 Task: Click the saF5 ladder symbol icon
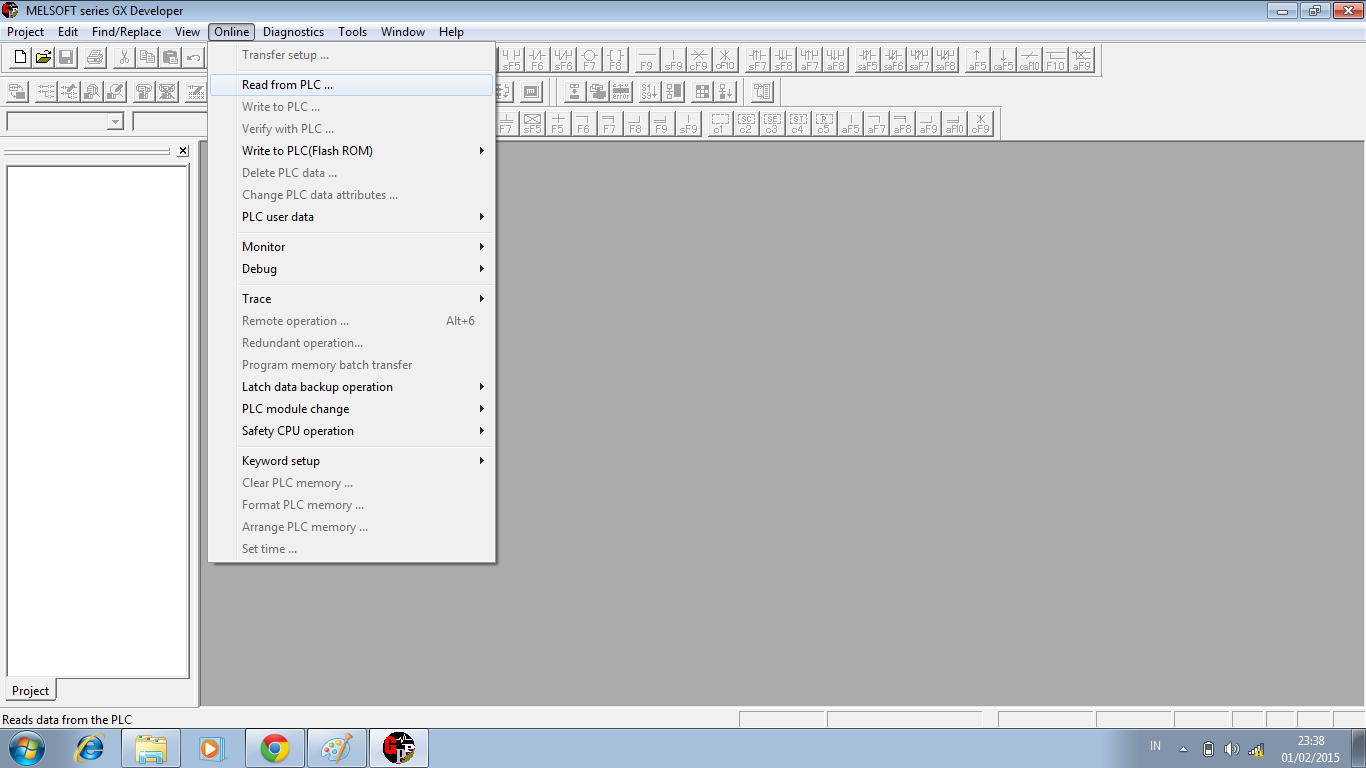click(867, 60)
